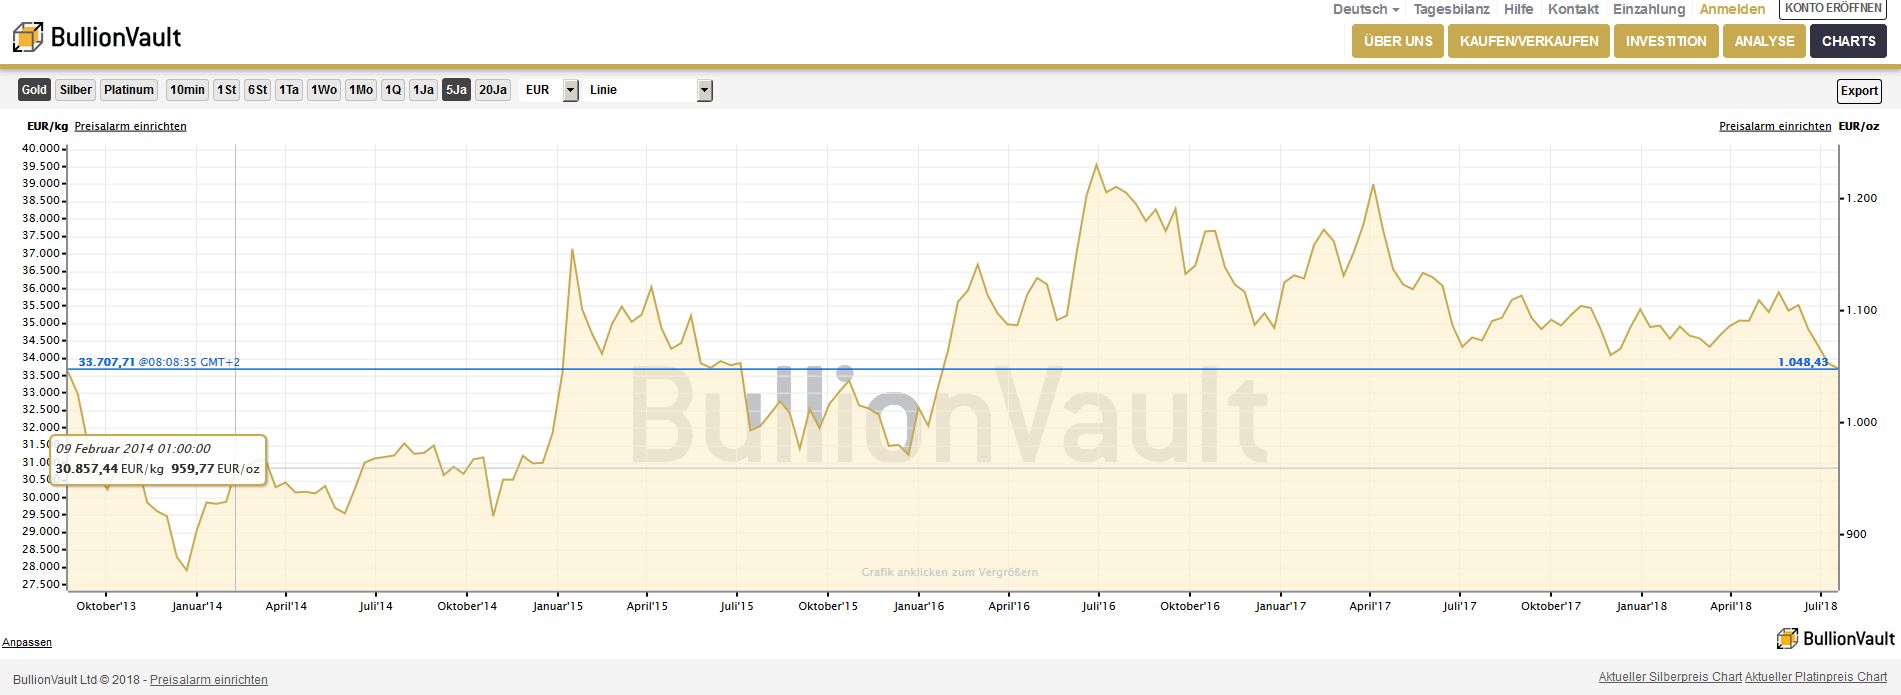This screenshot has width=1901, height=695.
Task: Switch chart range to 1Ta
Action: pyautogui.click(x=289, y=90)
